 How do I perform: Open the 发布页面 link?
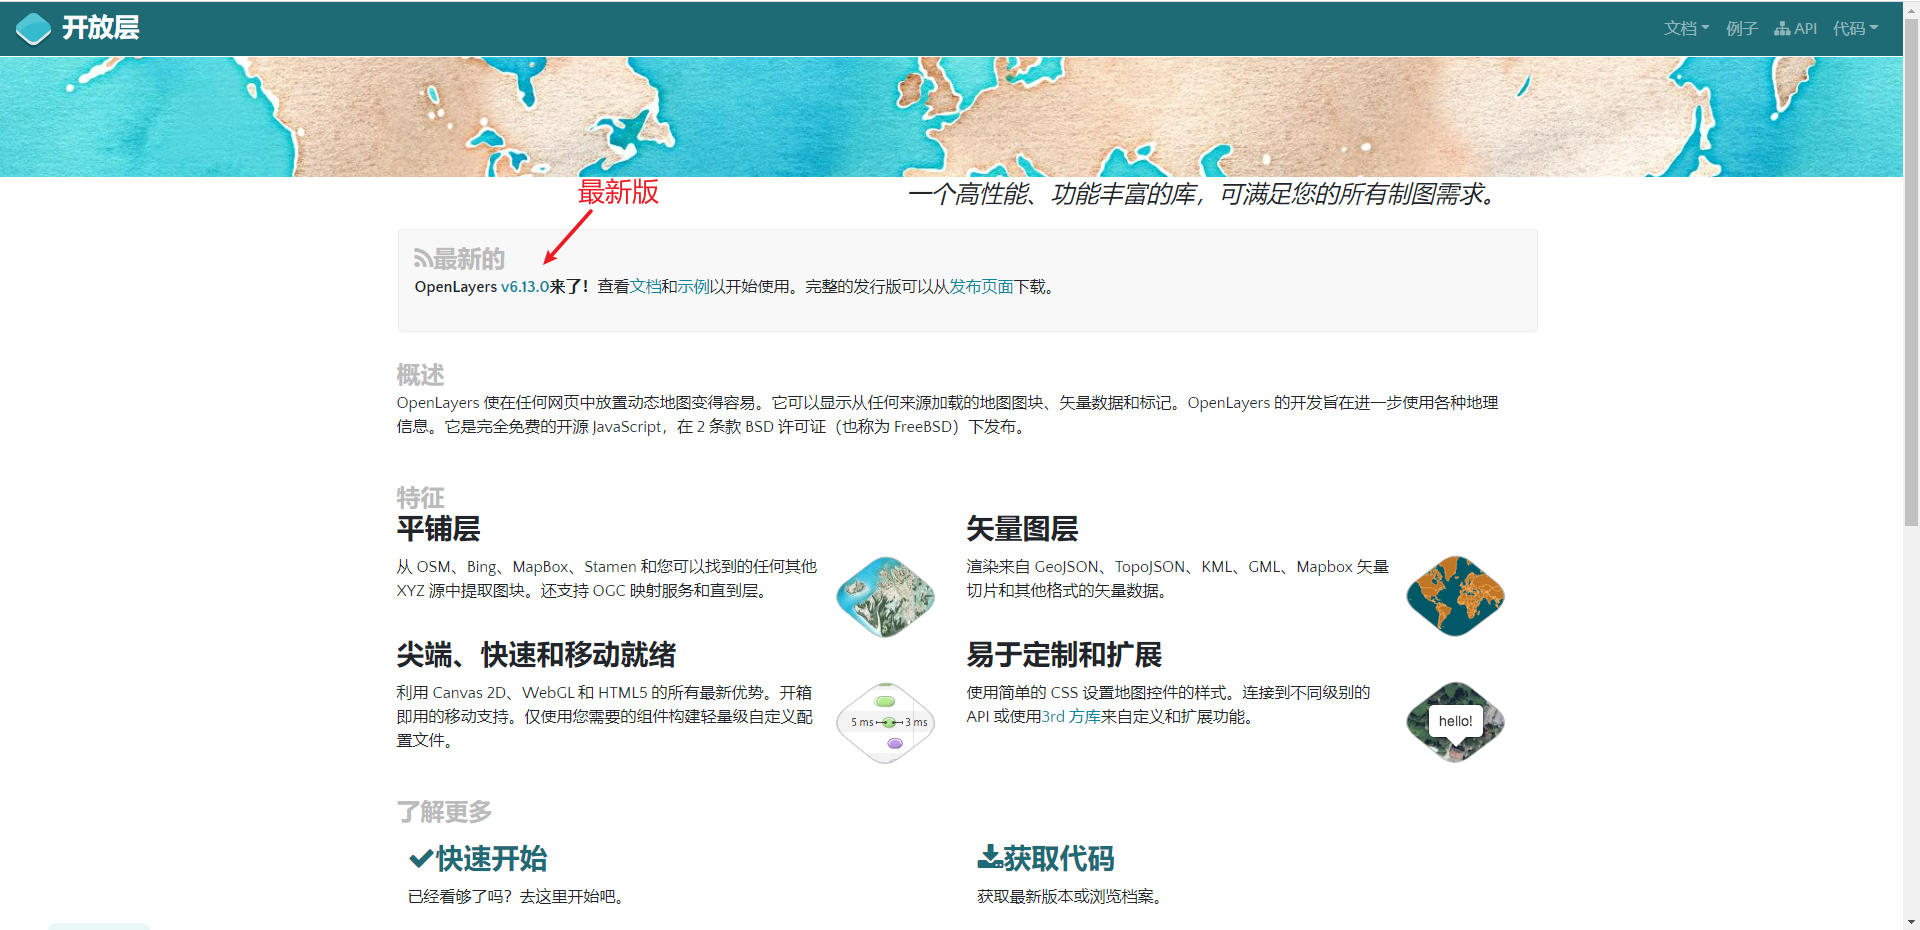tap(981, 287)
